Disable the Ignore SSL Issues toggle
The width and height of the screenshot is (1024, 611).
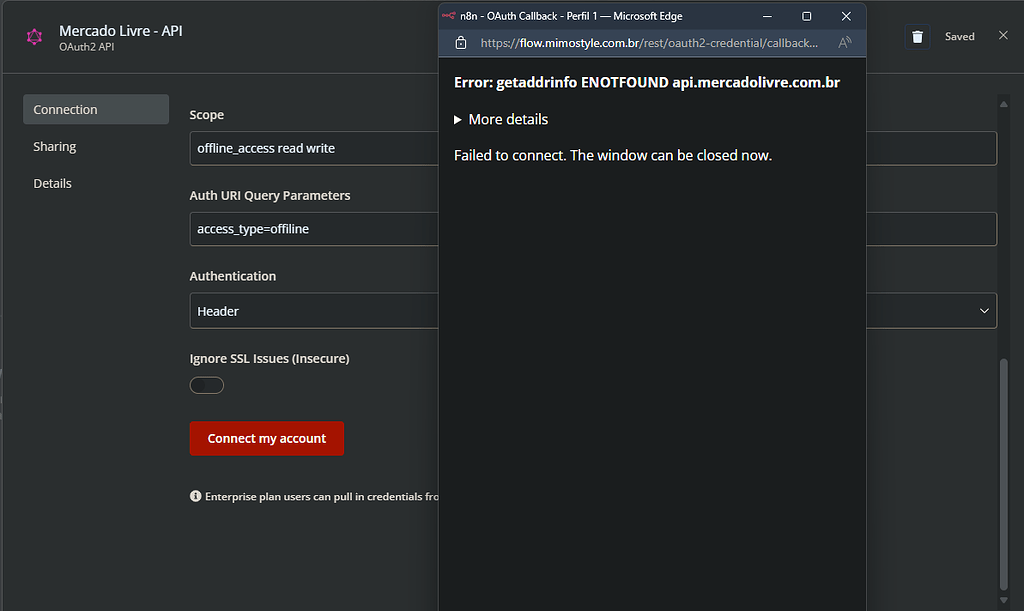206,385
